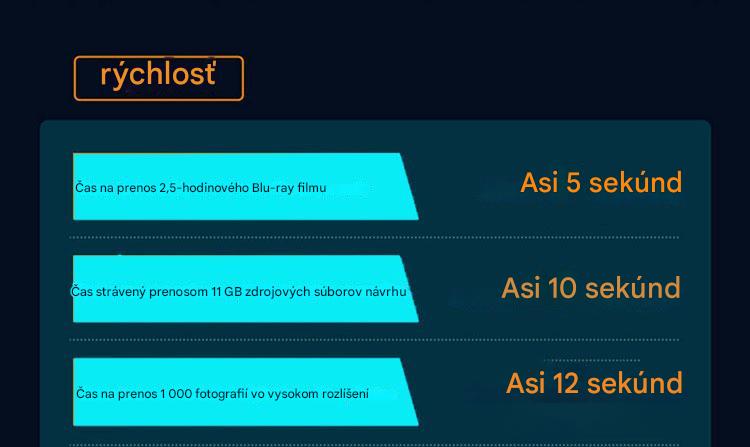
Task: Click the word "fotografií" in the third bar
Action: pos(222,394)
